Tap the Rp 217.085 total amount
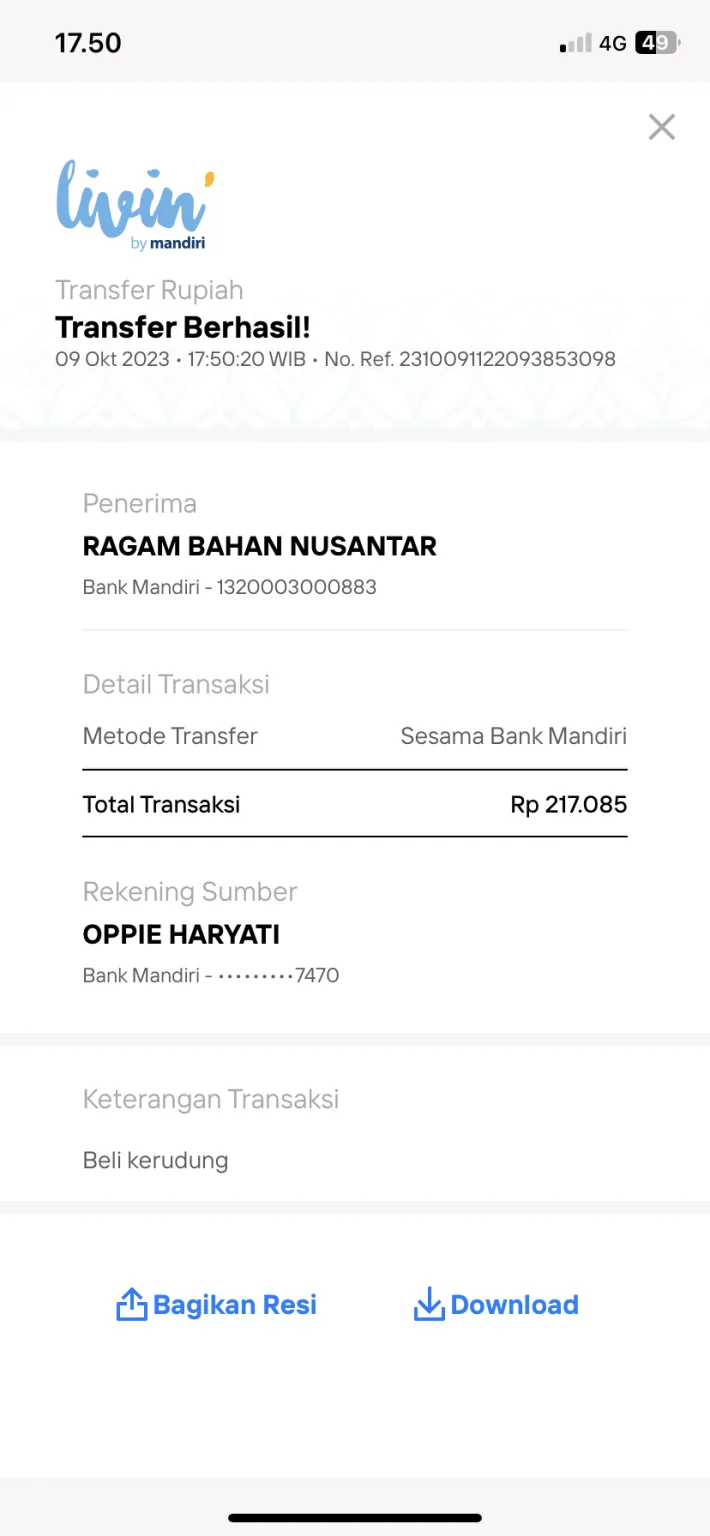Viewport: 710px width, 1536px height. point(569,804)
